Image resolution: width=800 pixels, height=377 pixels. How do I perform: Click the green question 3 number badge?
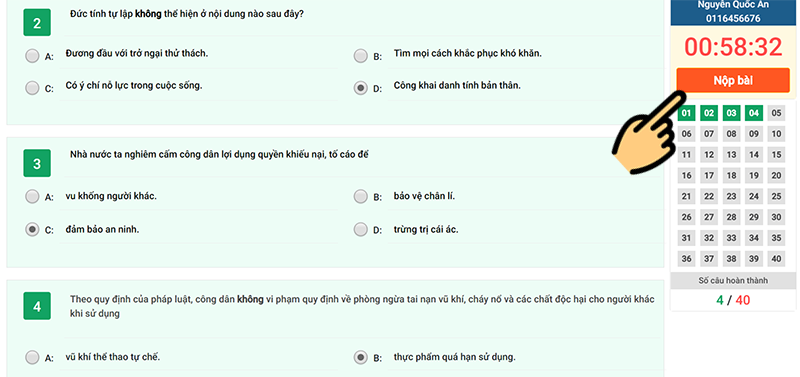[37, 163]
